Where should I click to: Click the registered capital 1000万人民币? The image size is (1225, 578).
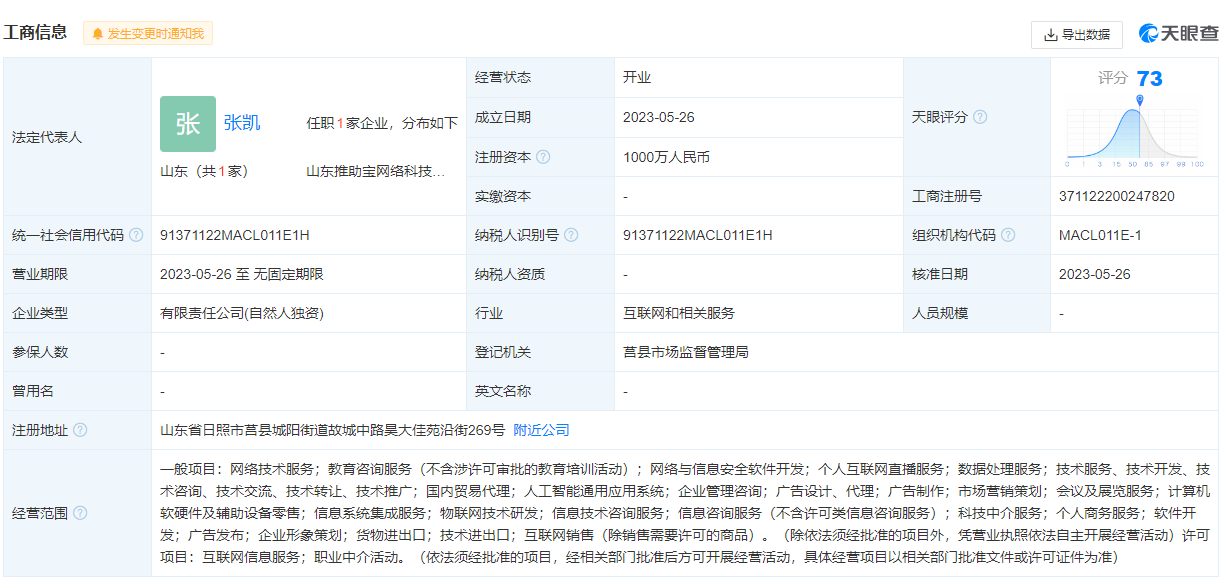pos(666,157)
